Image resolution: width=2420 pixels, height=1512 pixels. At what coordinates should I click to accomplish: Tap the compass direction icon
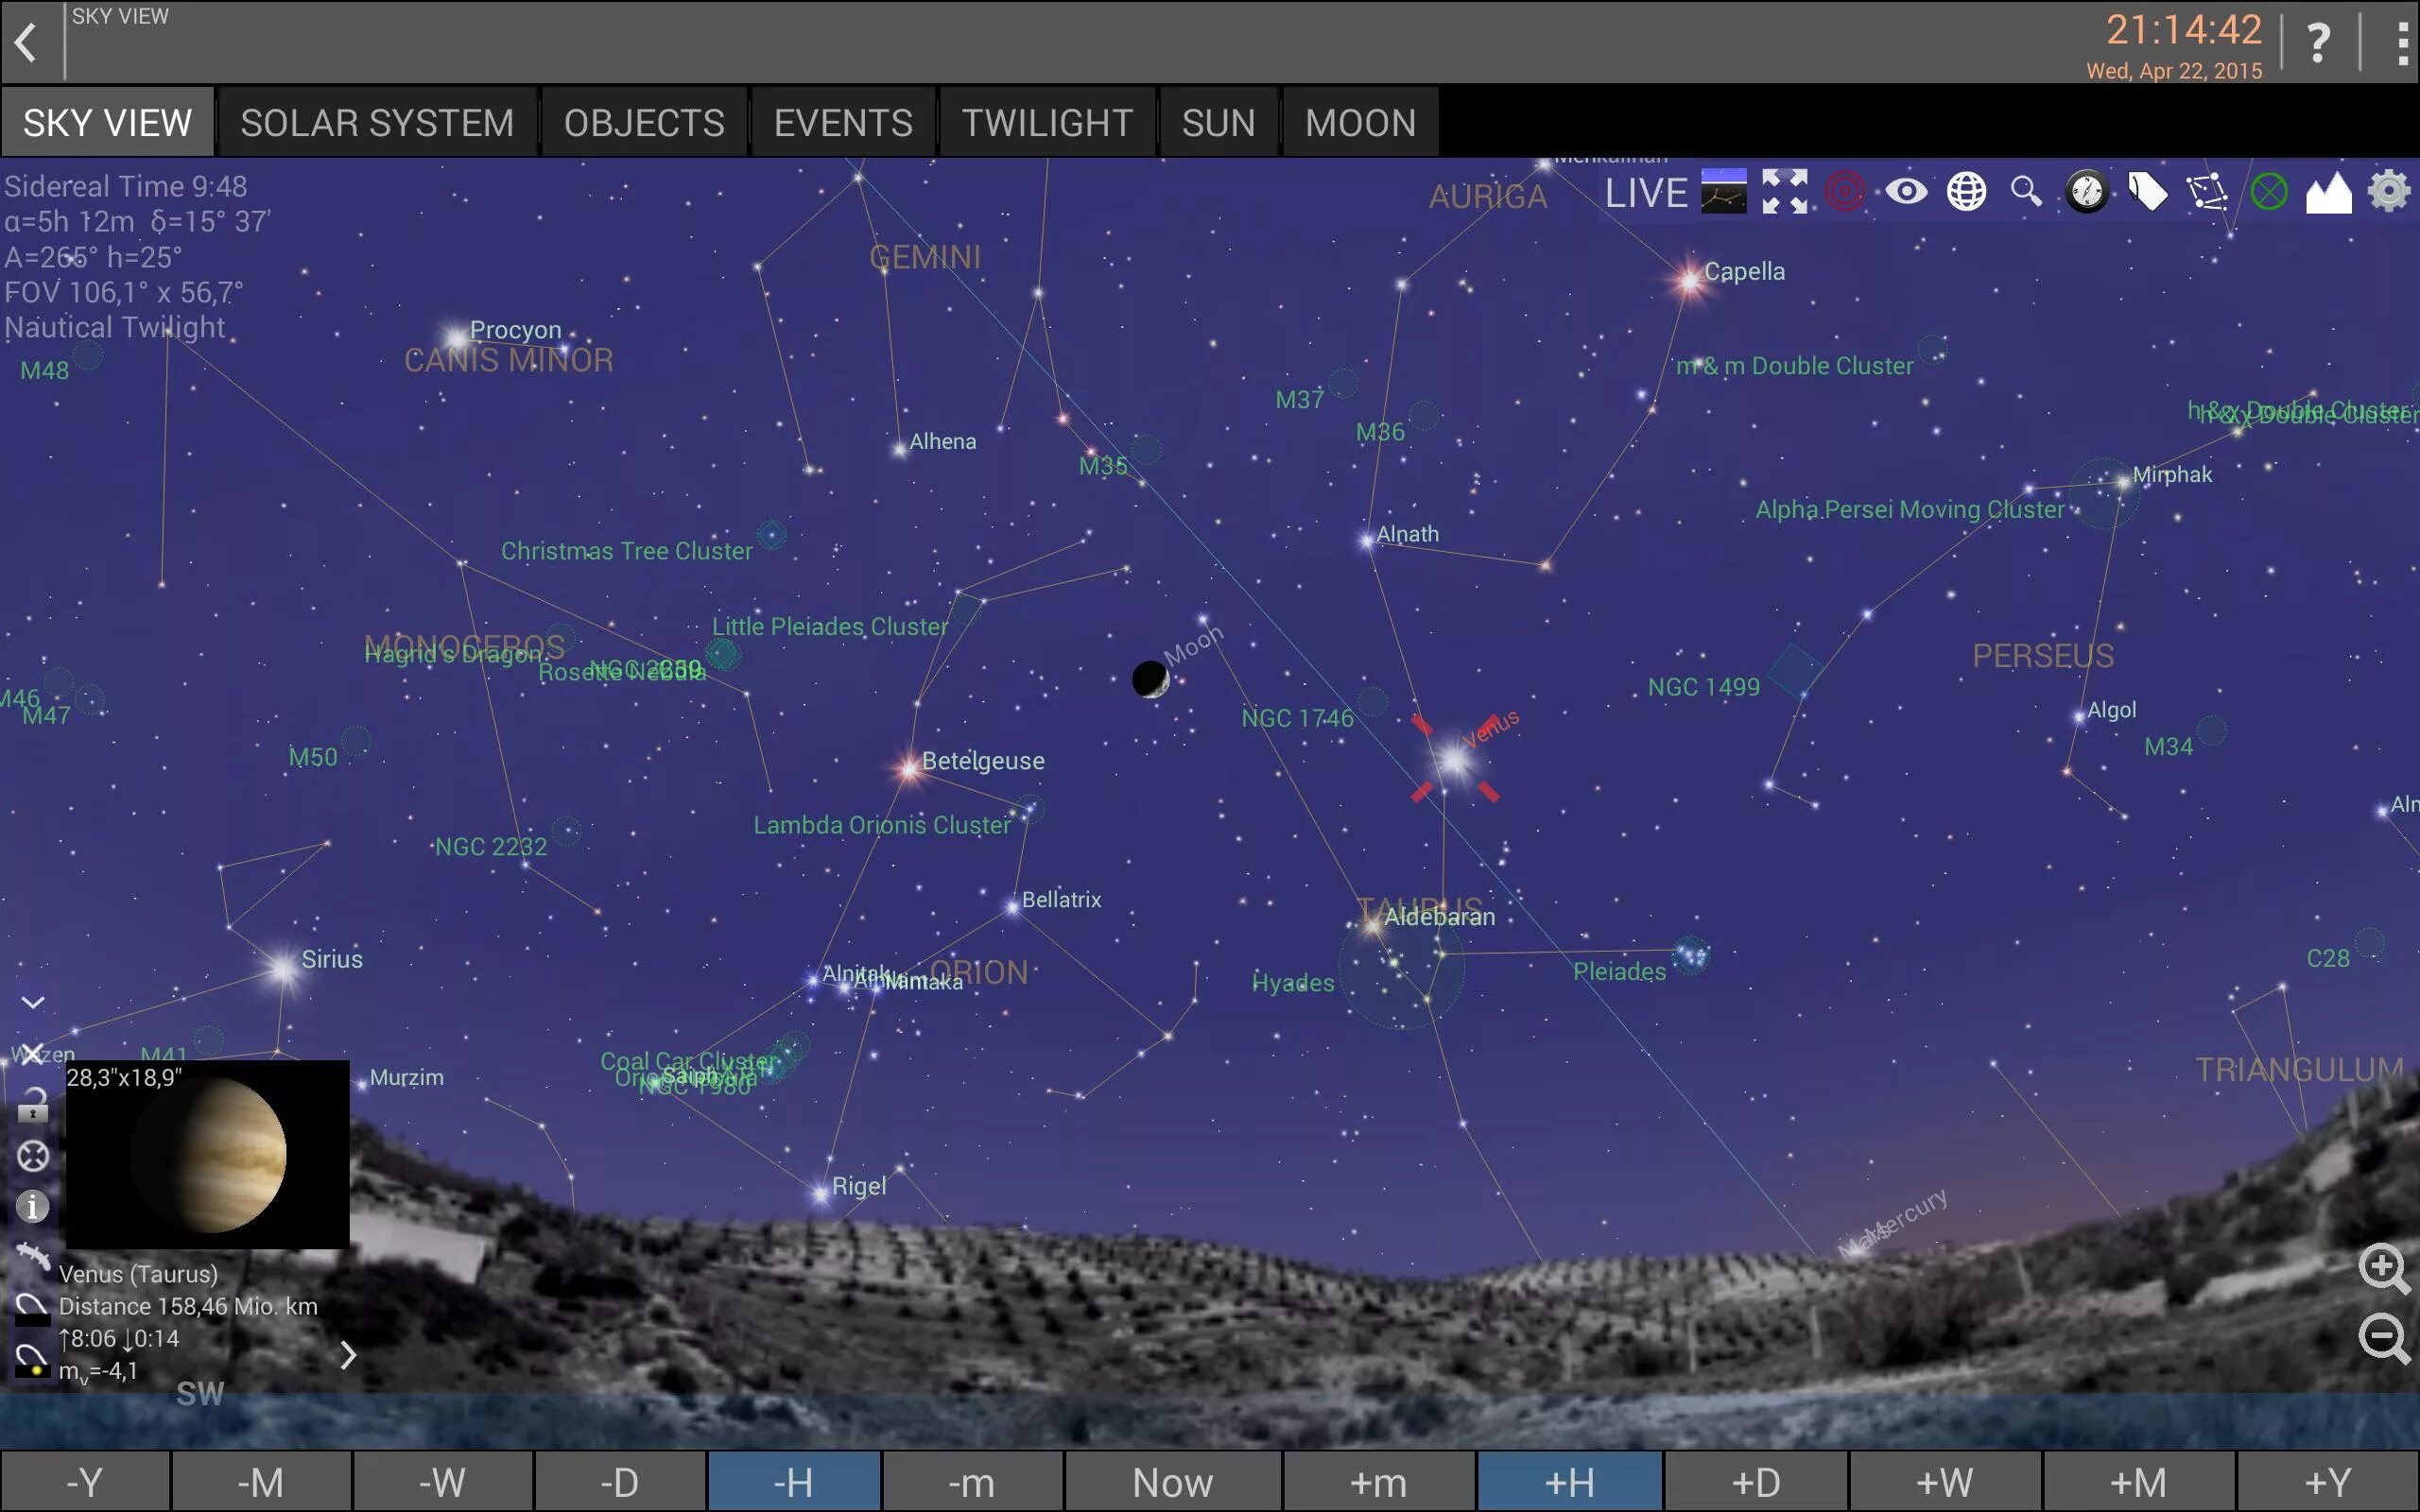[2087, 191]
